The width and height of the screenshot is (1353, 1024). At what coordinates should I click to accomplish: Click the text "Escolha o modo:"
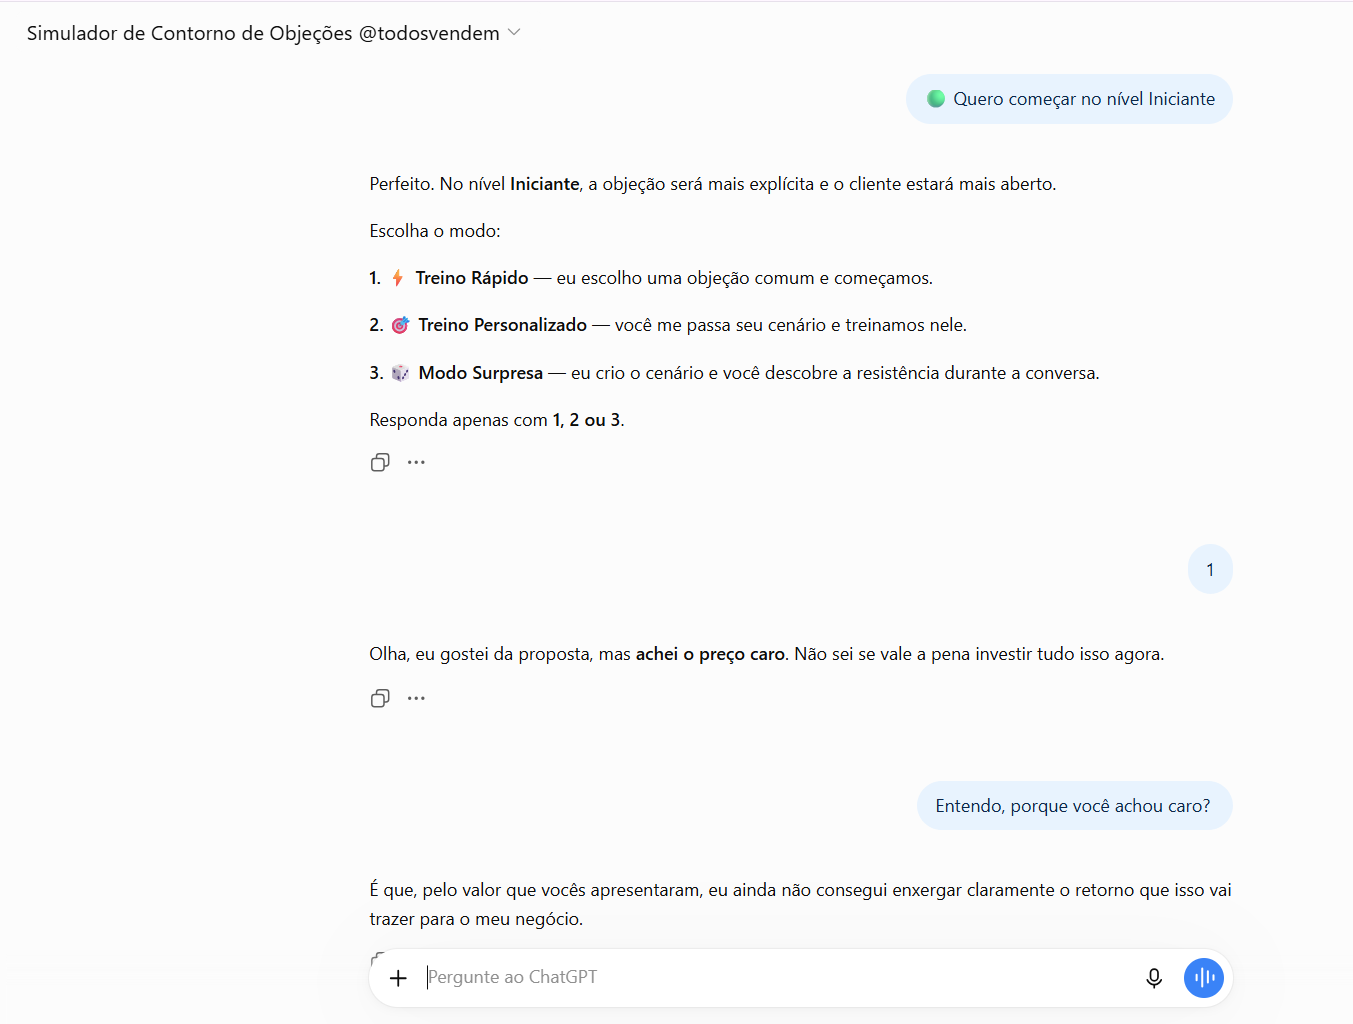pyautogui.click(x=435, y=231)
